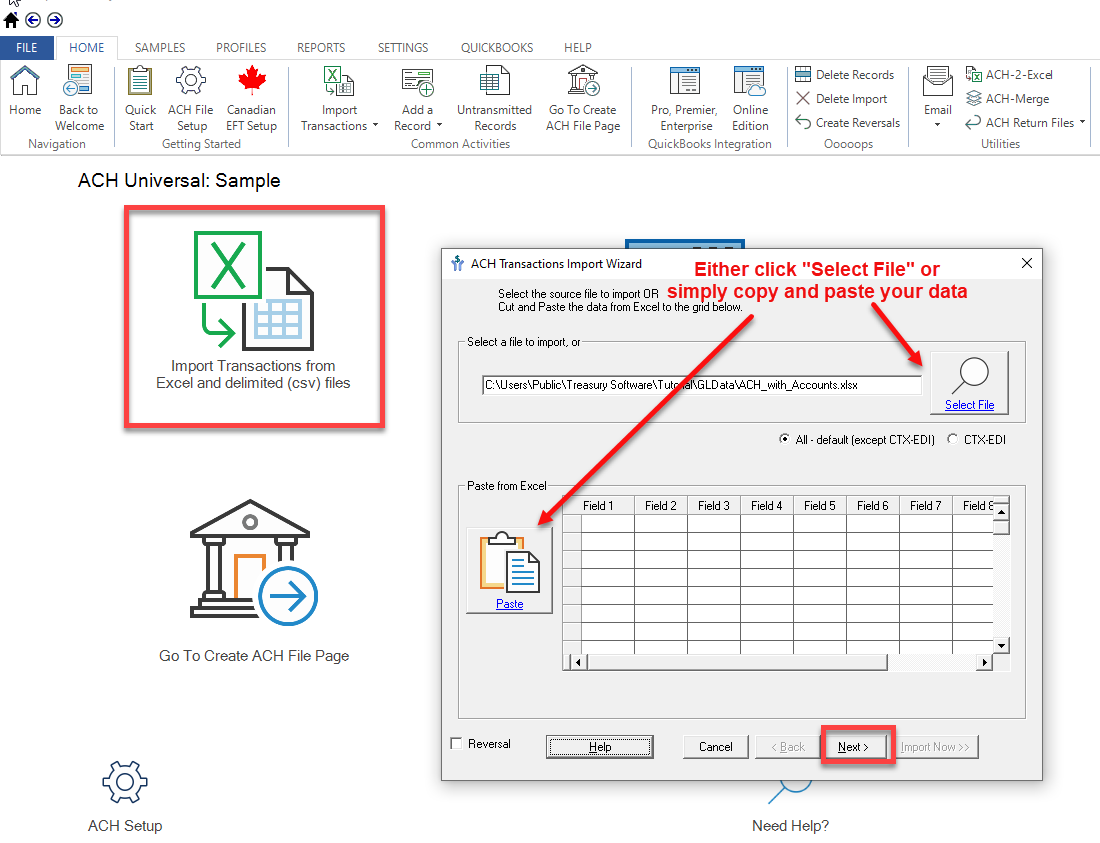Image resolution: width=1100 pixels, height=843 pixels.
Task: Click the Paste clipboard button
Action: tap(509, 570)
